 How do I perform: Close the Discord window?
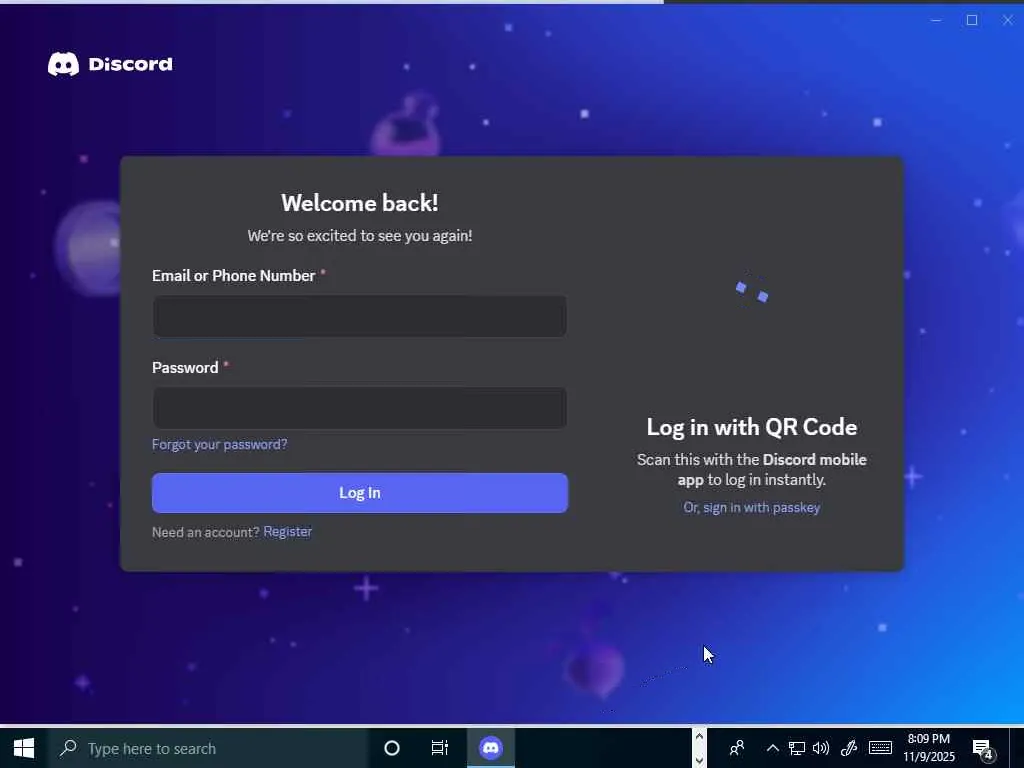click(1007, 20)
